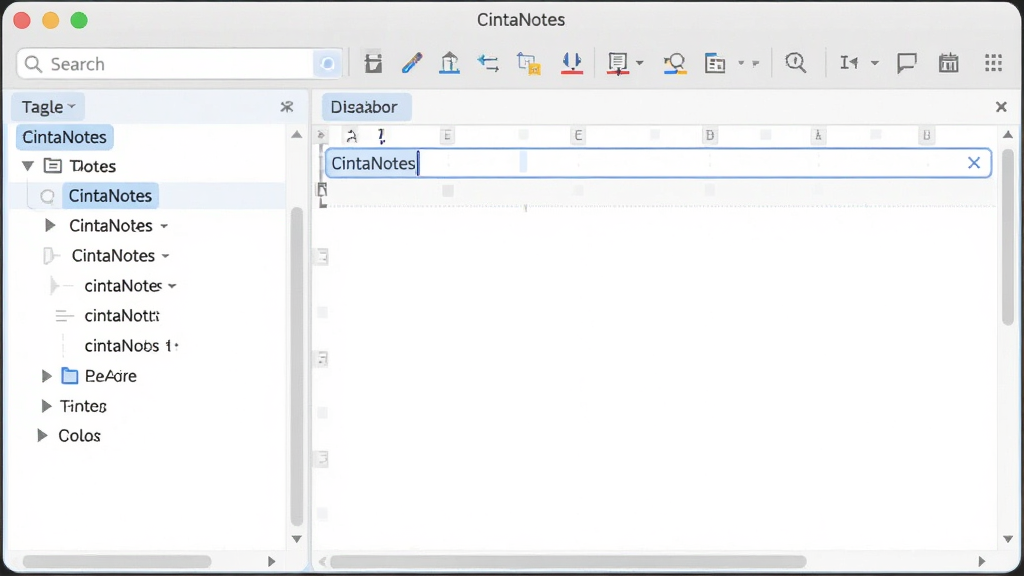Screen dimensions: 1024x576
Task: Switch to the Disaabor tab
Action: (366, 107)
